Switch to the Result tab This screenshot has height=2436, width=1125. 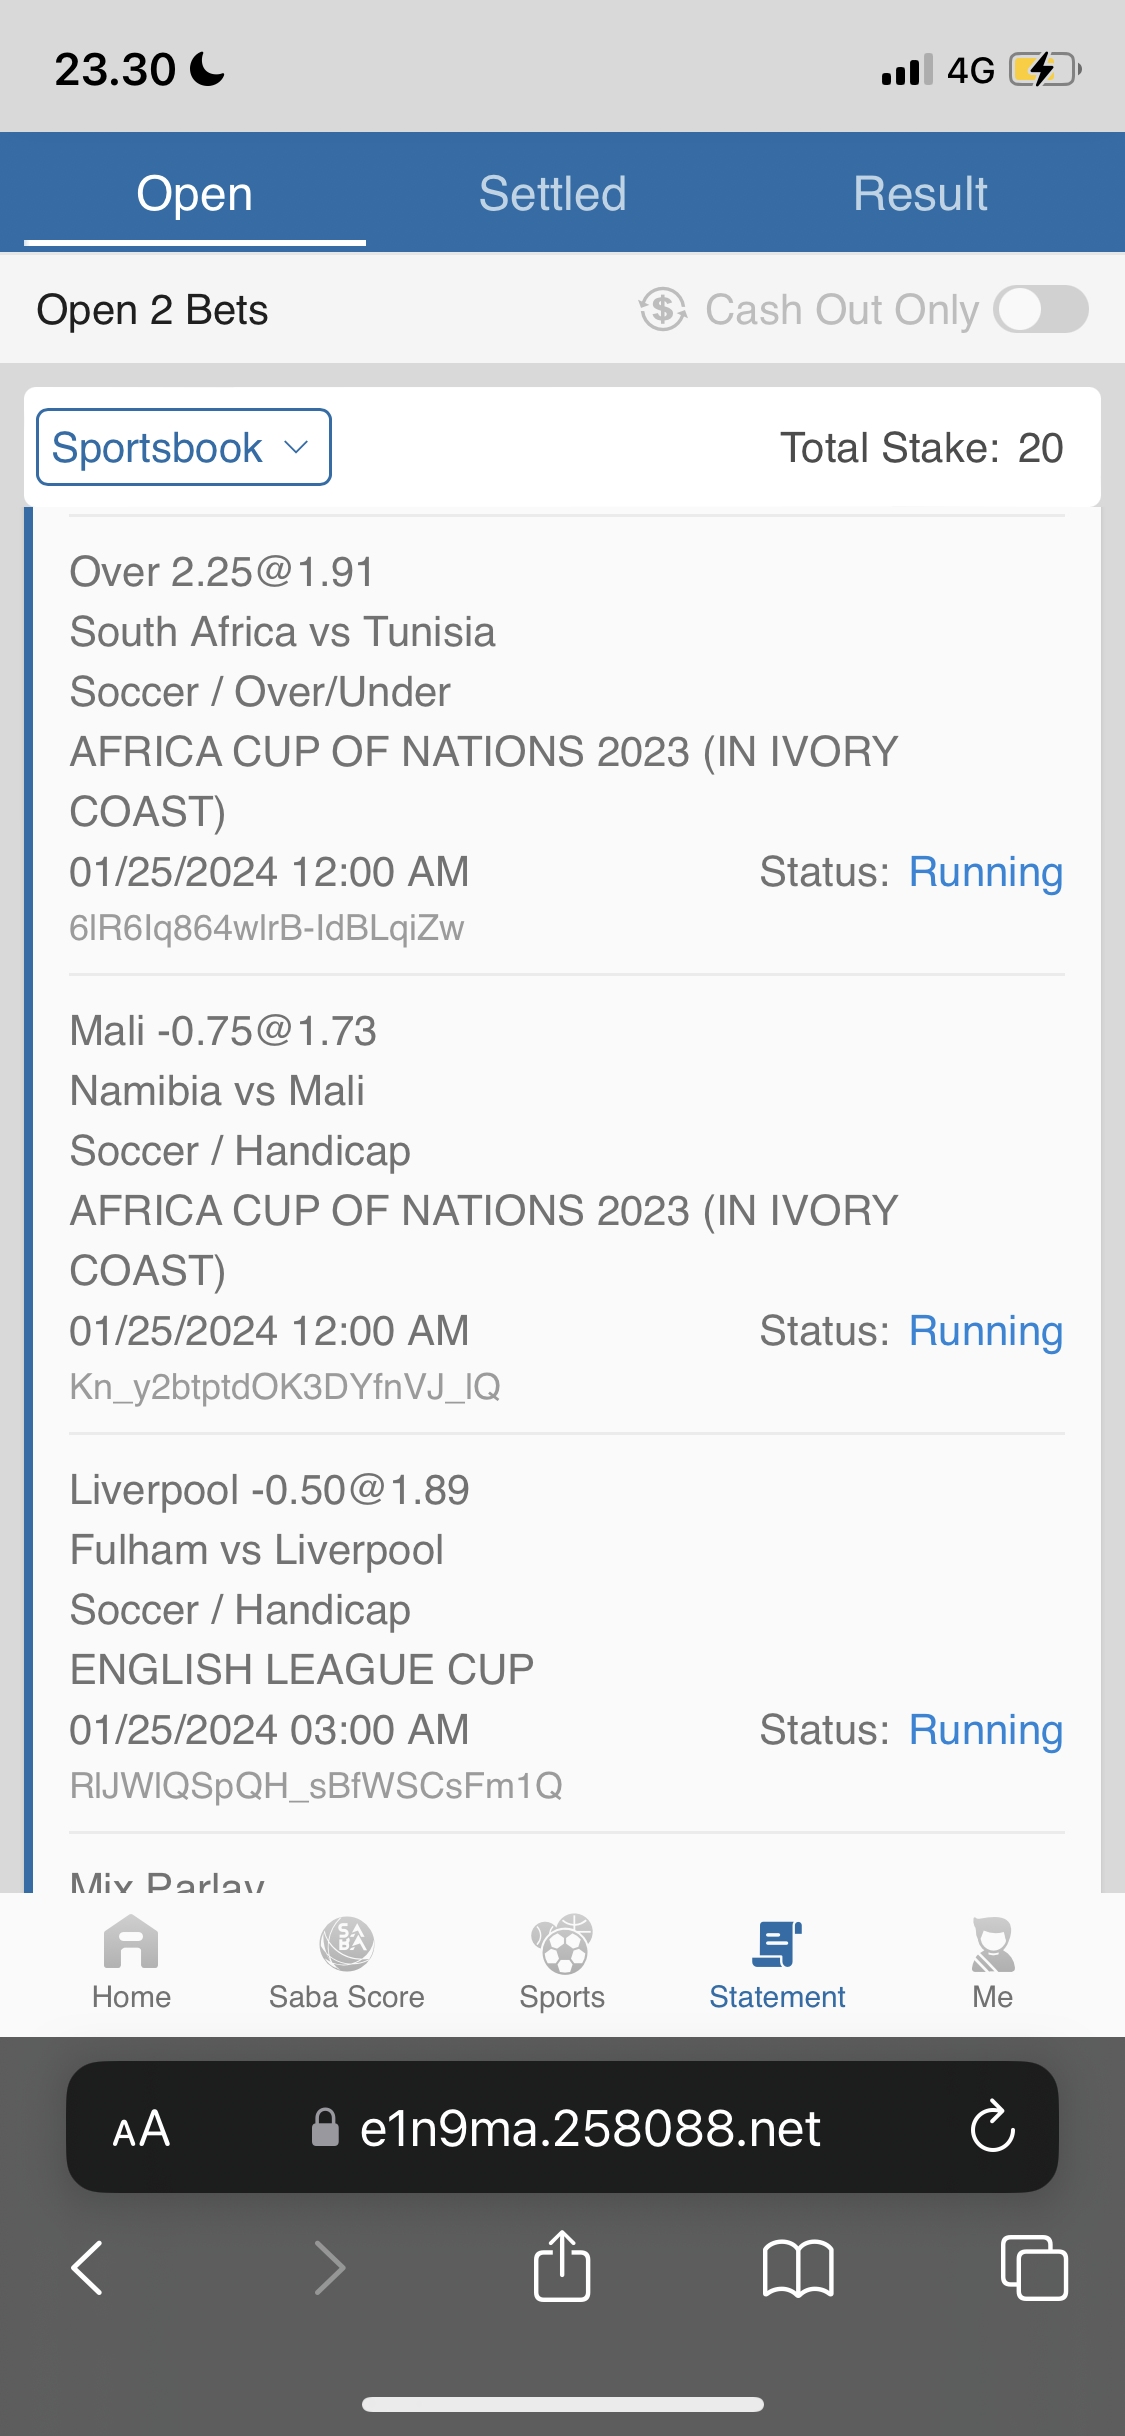click(x=920, y=193)
